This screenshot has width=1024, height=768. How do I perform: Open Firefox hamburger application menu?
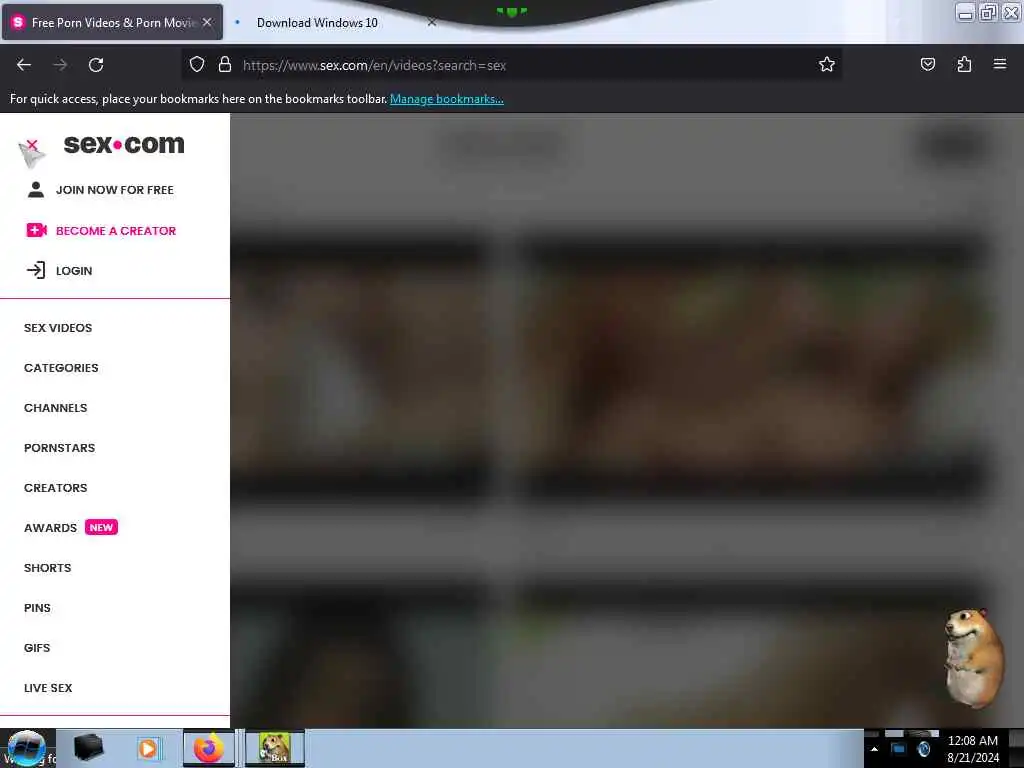pos(1000,64)
